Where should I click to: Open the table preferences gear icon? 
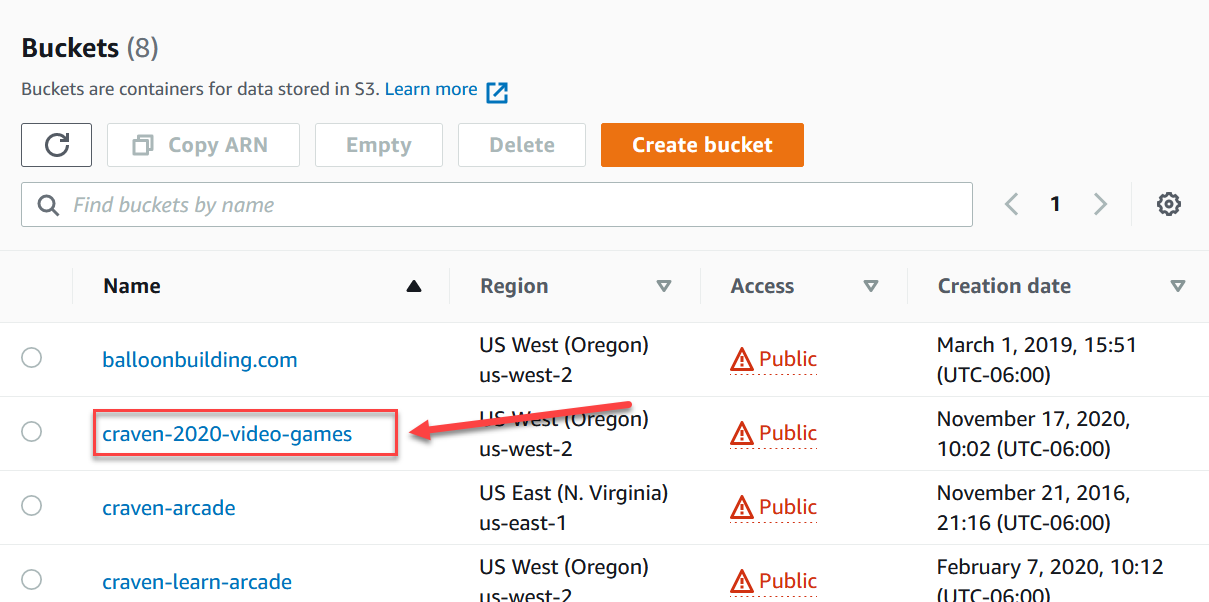point(1169,204)
